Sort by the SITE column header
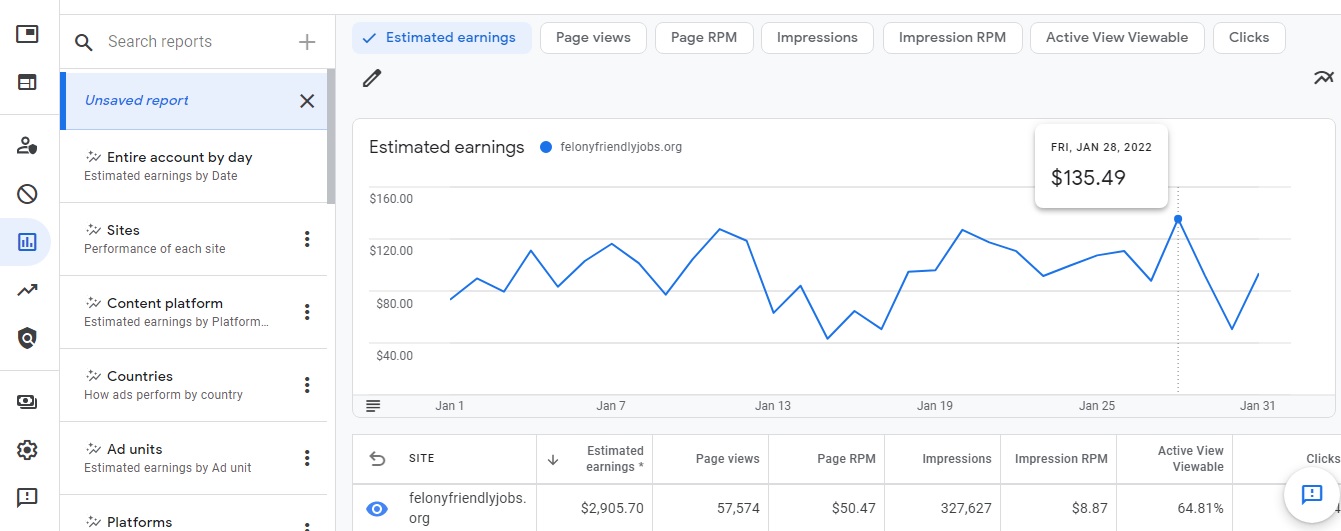This screenshot has height=531, width=1341. pyautogui.click(x=421, y=459)
